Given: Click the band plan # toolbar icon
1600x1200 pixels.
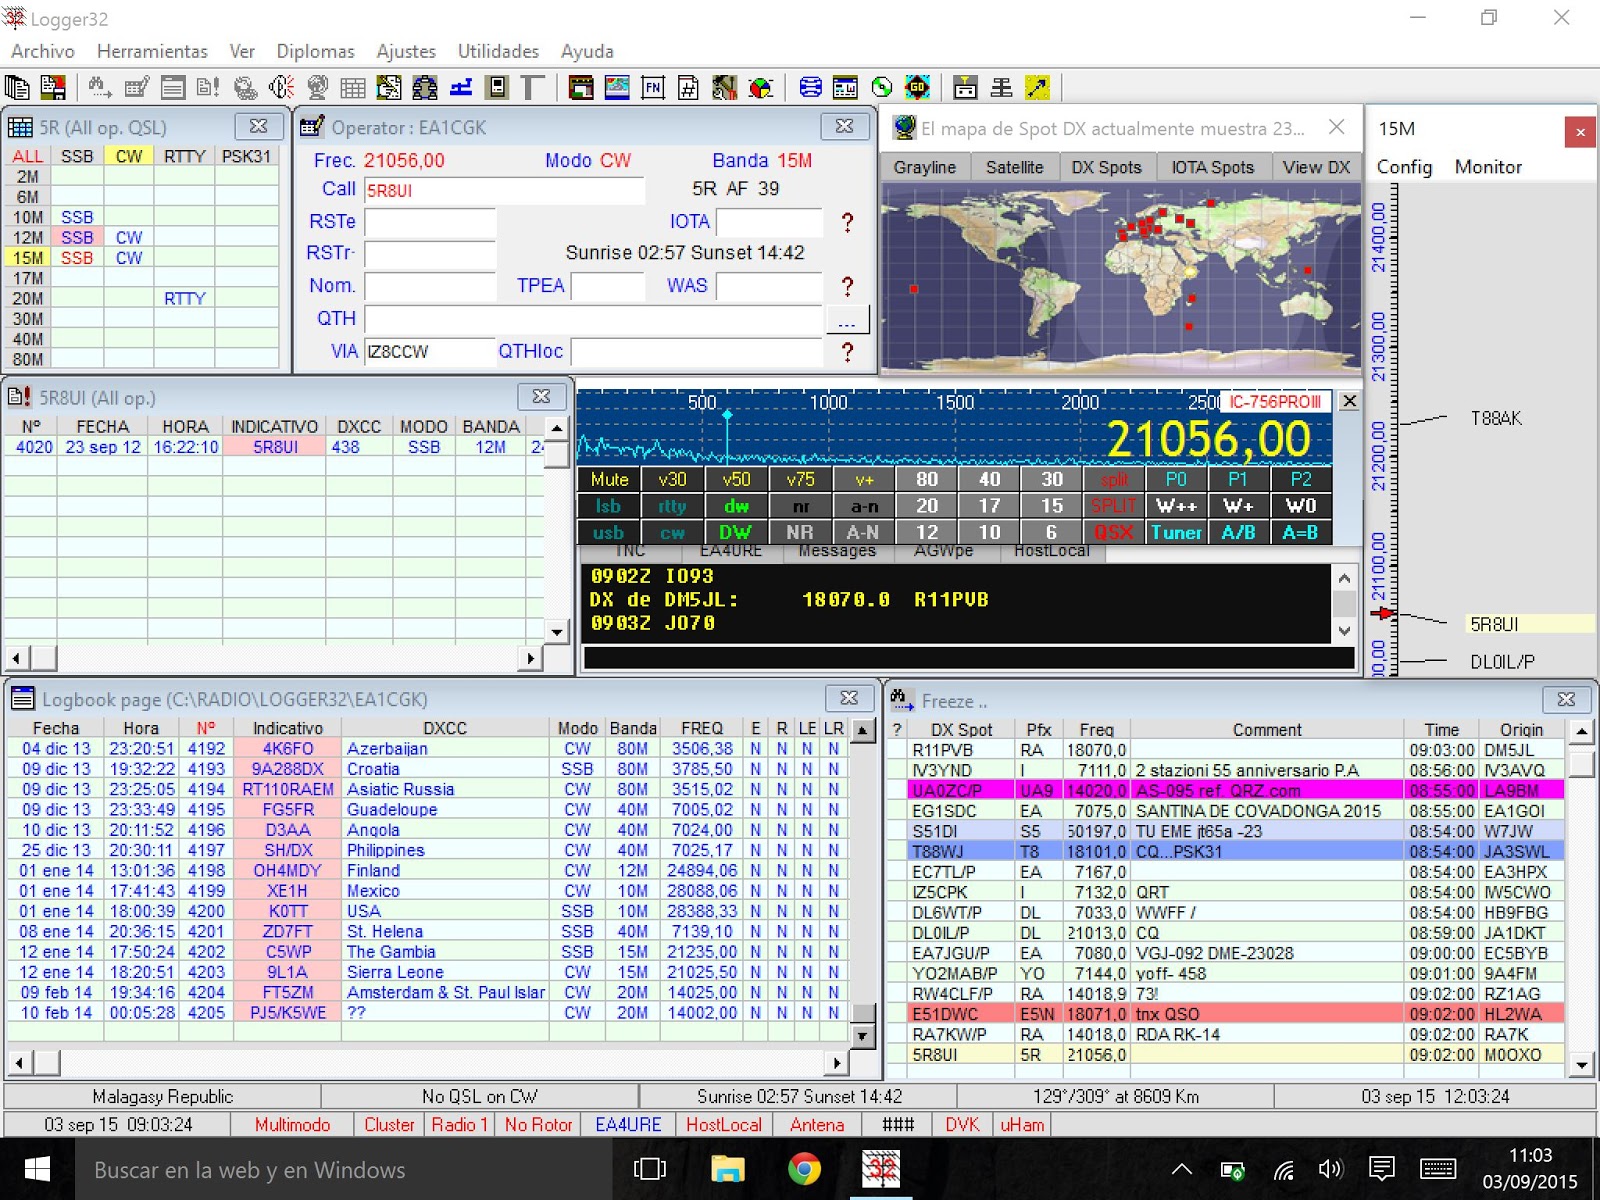Looking at the screenshot, I should (x=687, y=88).
